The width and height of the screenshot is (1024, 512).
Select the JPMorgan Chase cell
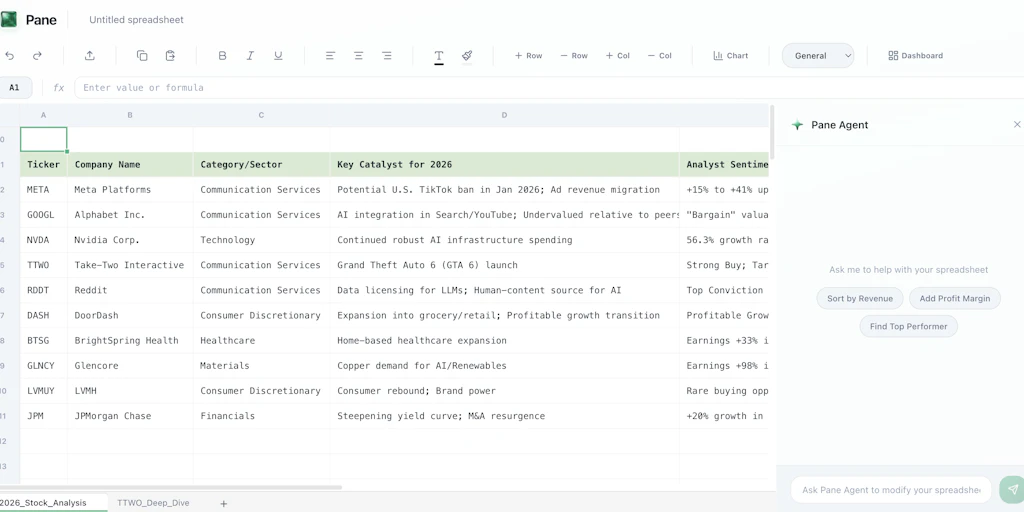(130, 416)
